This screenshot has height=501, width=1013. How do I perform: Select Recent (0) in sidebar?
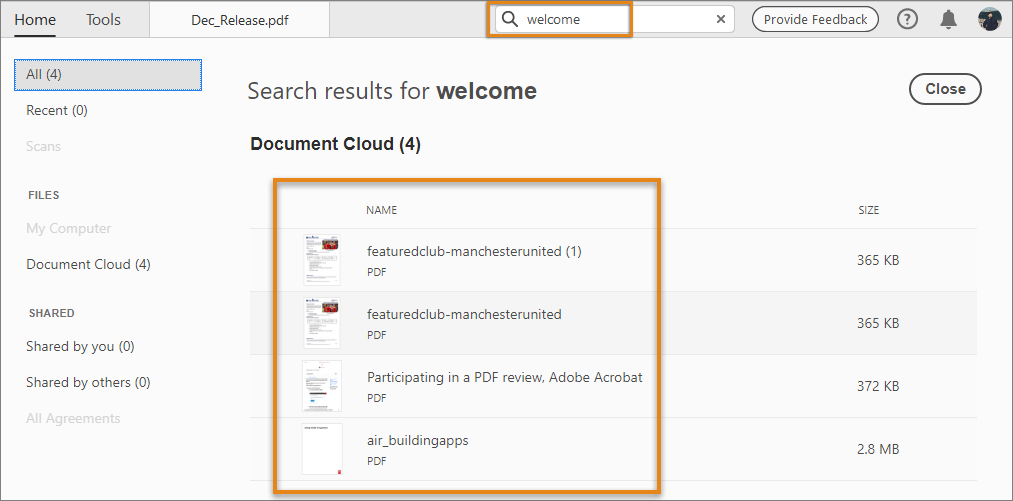tap(57, 110)
